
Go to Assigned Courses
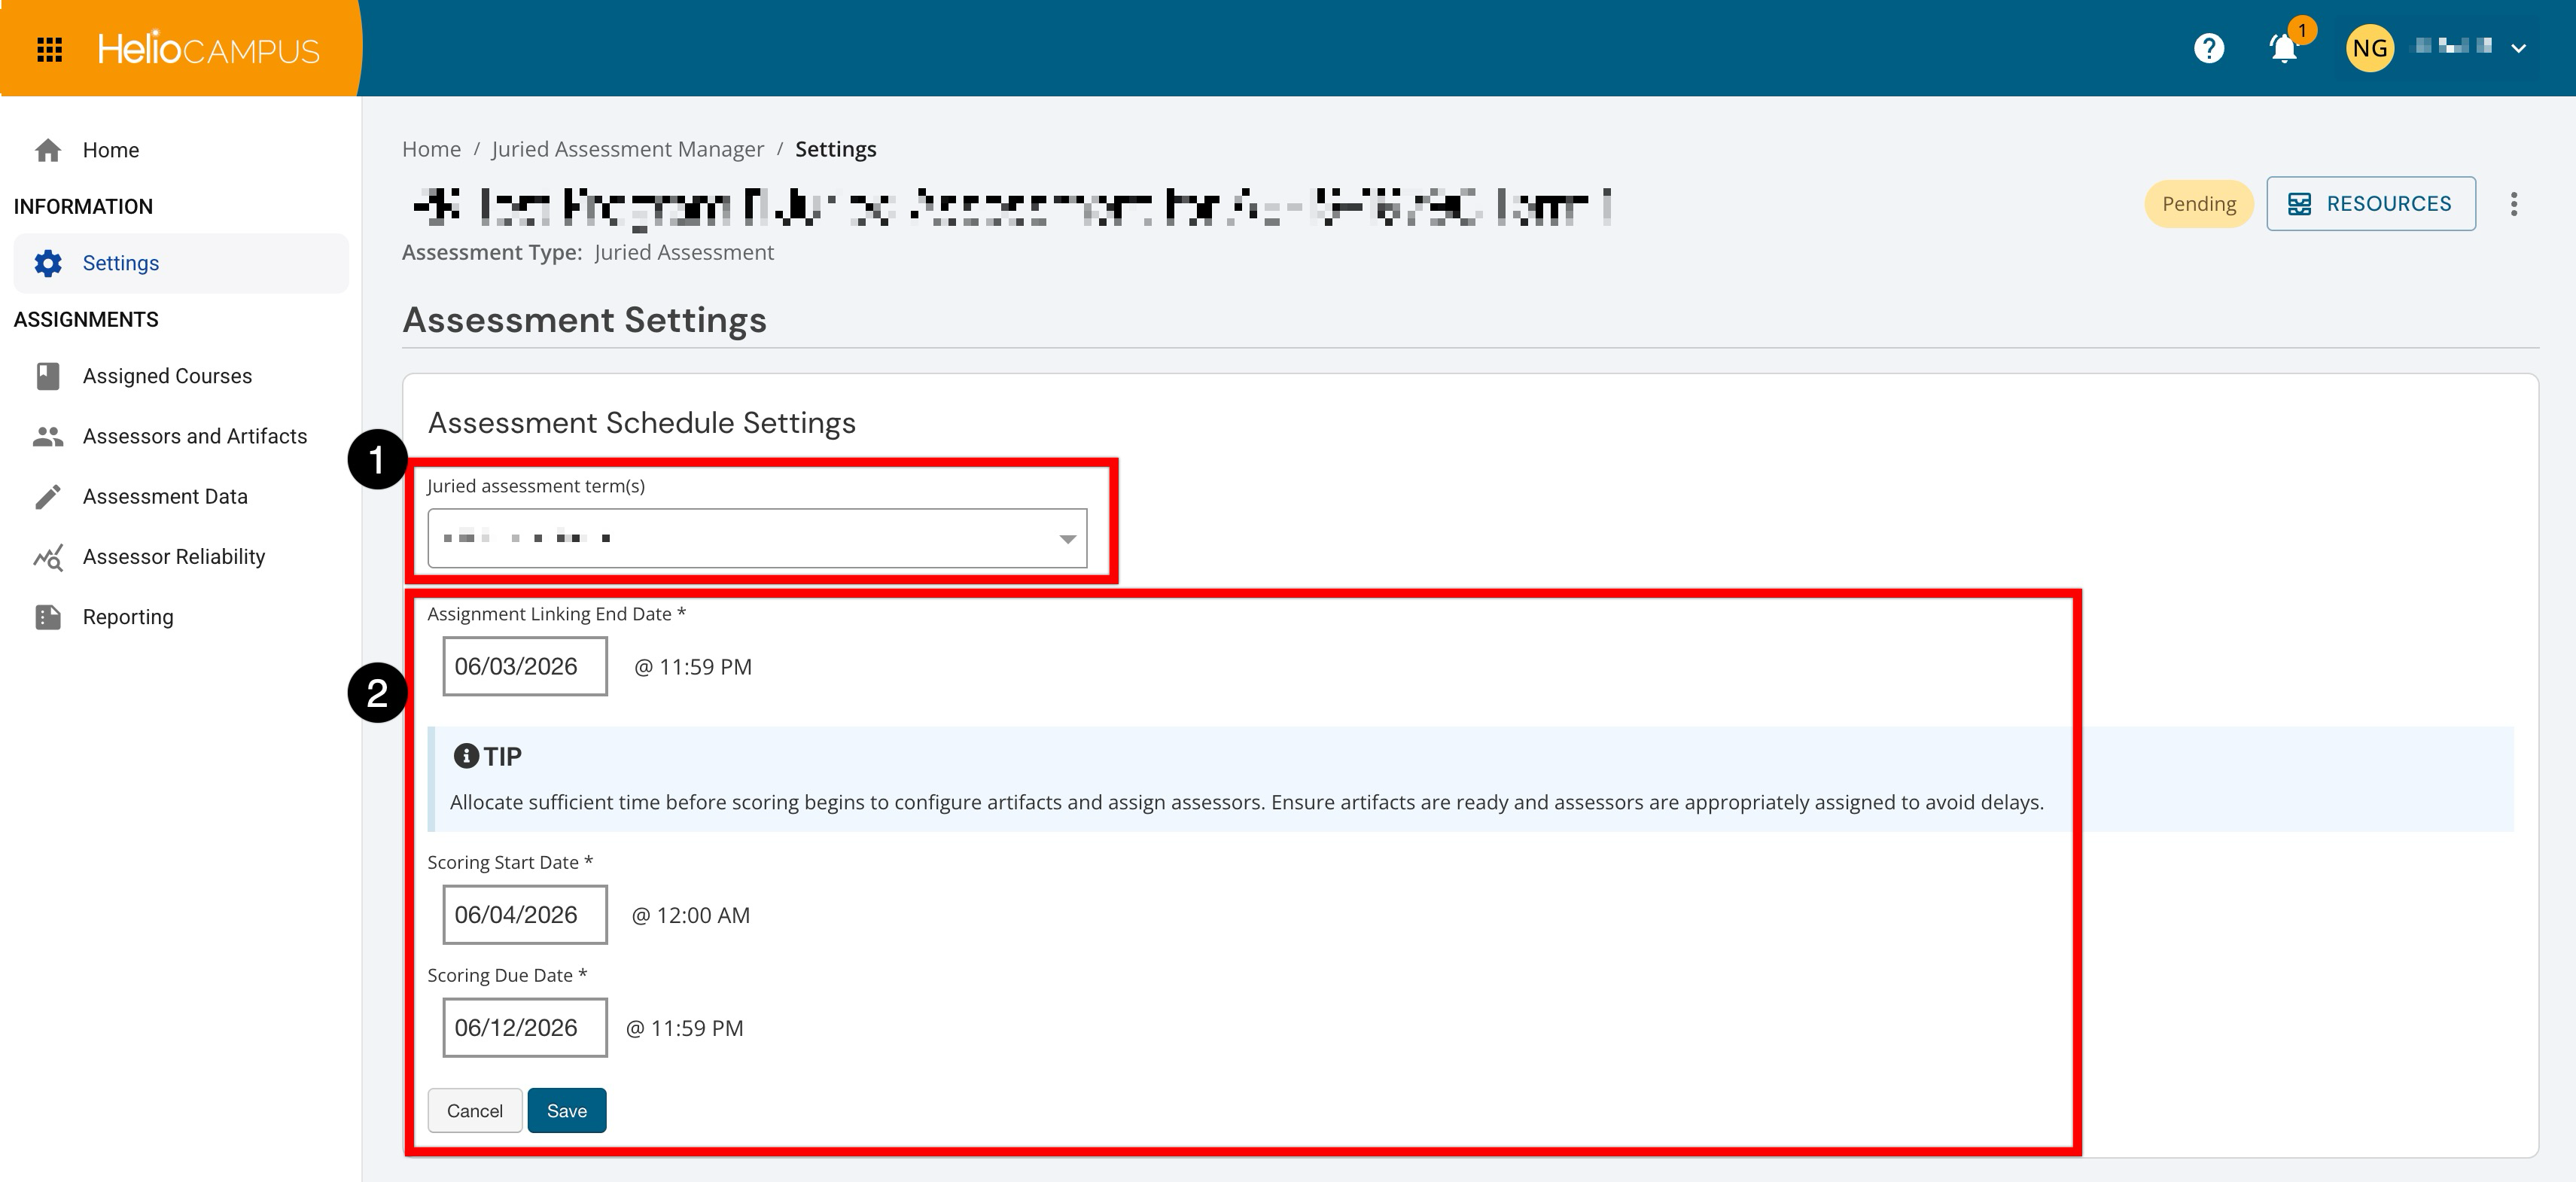pos(181,376)
